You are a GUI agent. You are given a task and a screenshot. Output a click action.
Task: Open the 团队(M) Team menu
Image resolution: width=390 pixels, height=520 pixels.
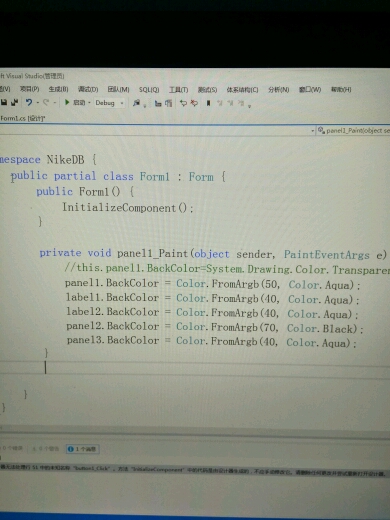pos(118,89)
